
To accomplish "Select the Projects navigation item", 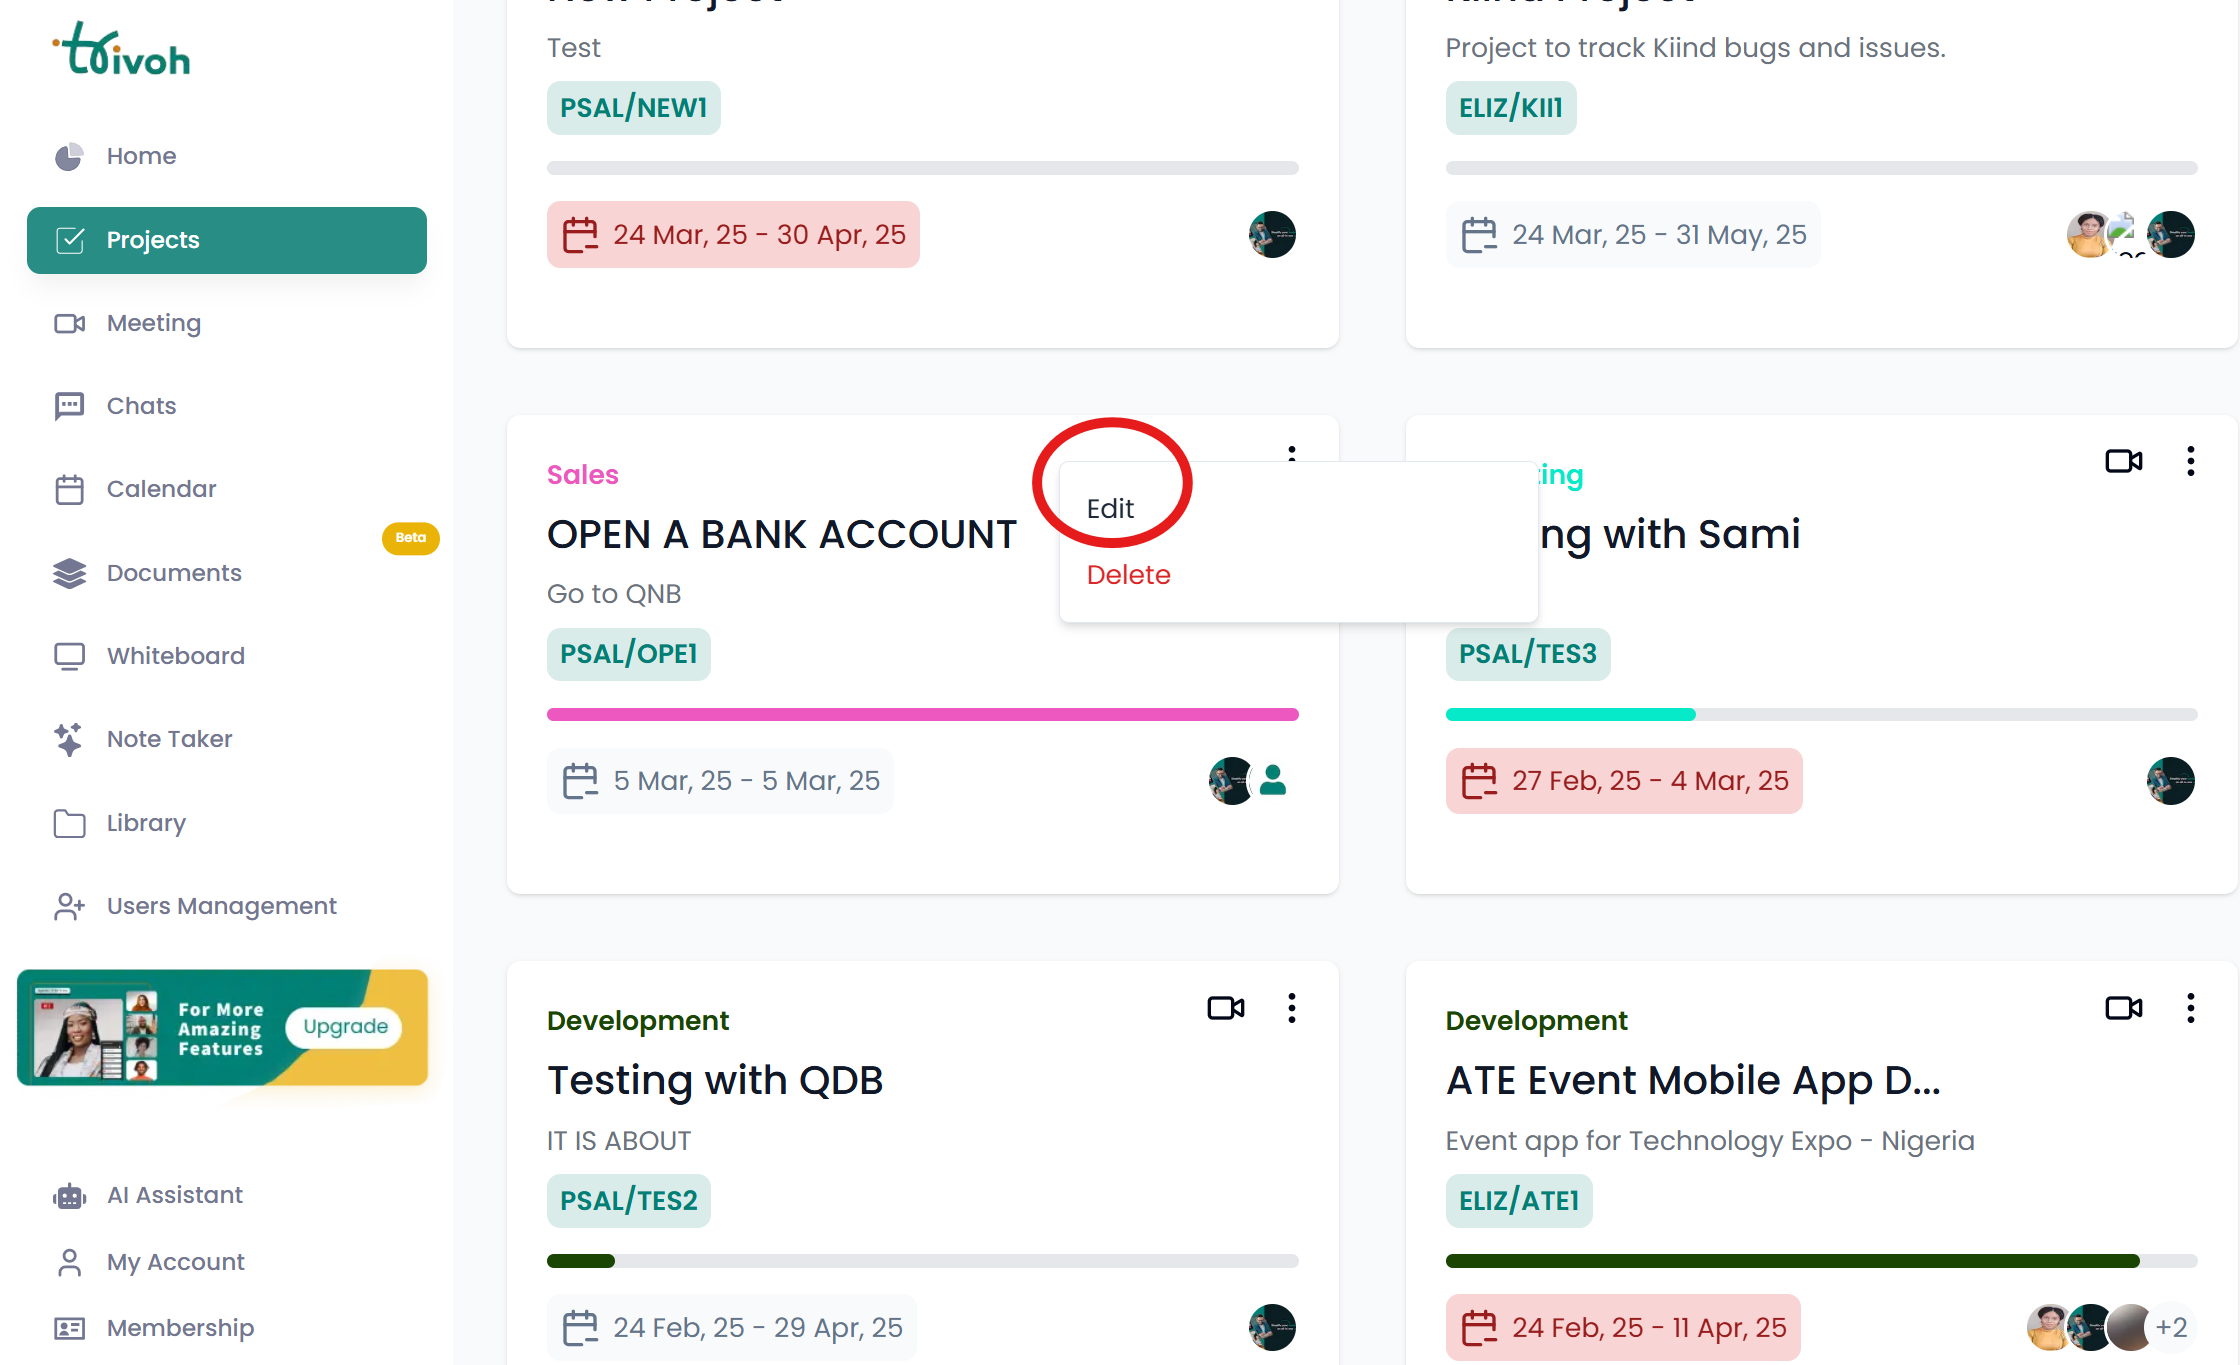I will pyautogui.click(x=152, y=240).
